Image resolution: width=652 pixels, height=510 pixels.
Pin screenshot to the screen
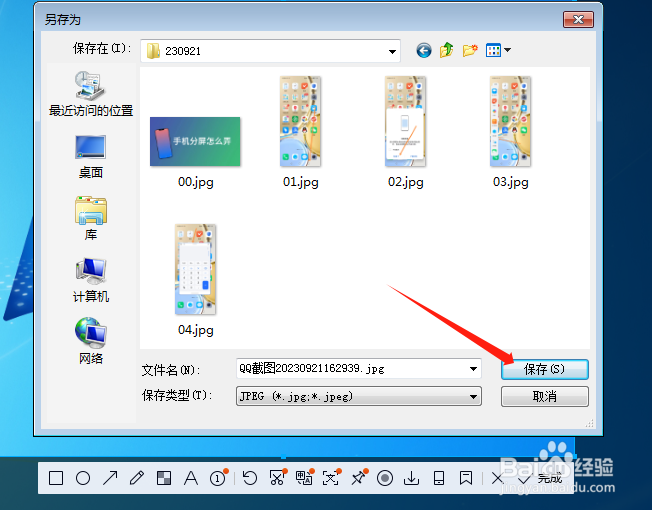(359, 478)
